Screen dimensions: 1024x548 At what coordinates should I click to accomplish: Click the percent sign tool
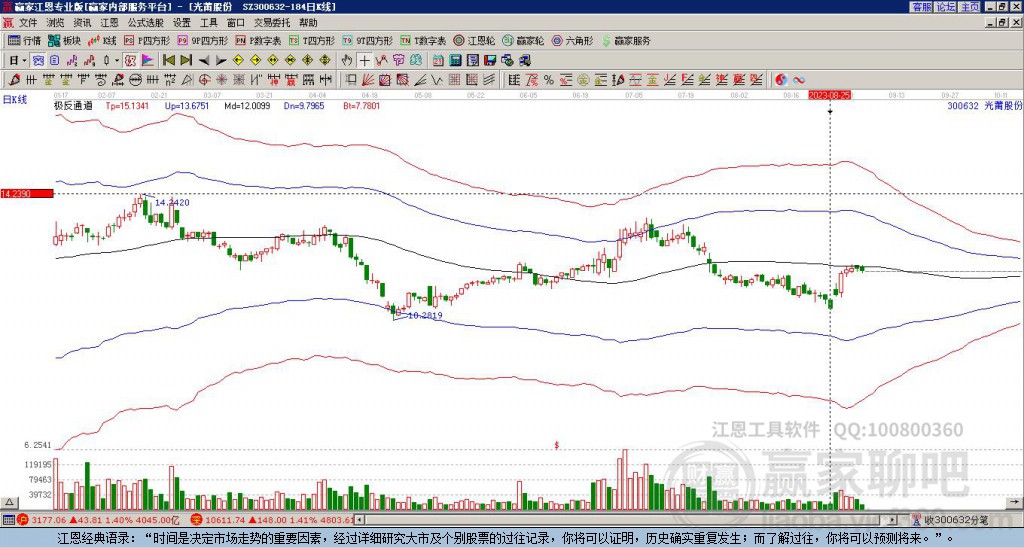[x=549, y=80]
